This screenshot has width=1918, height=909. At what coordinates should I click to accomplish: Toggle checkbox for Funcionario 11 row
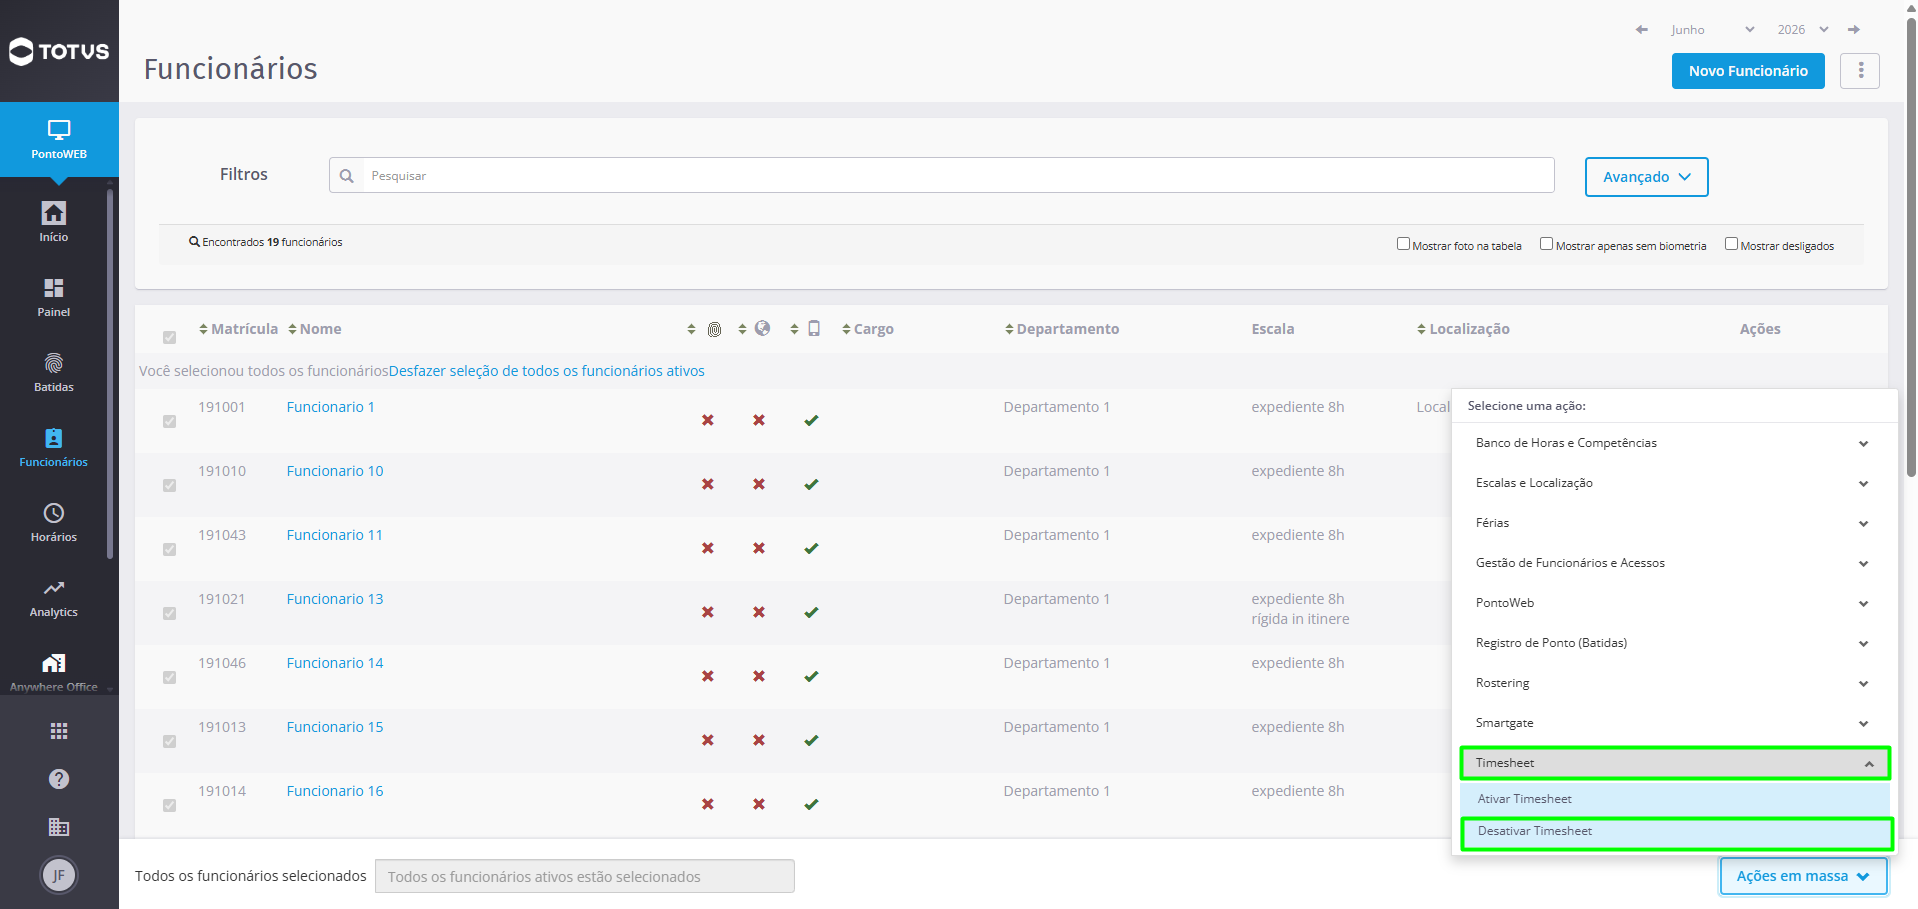click(x=169, y=549)
